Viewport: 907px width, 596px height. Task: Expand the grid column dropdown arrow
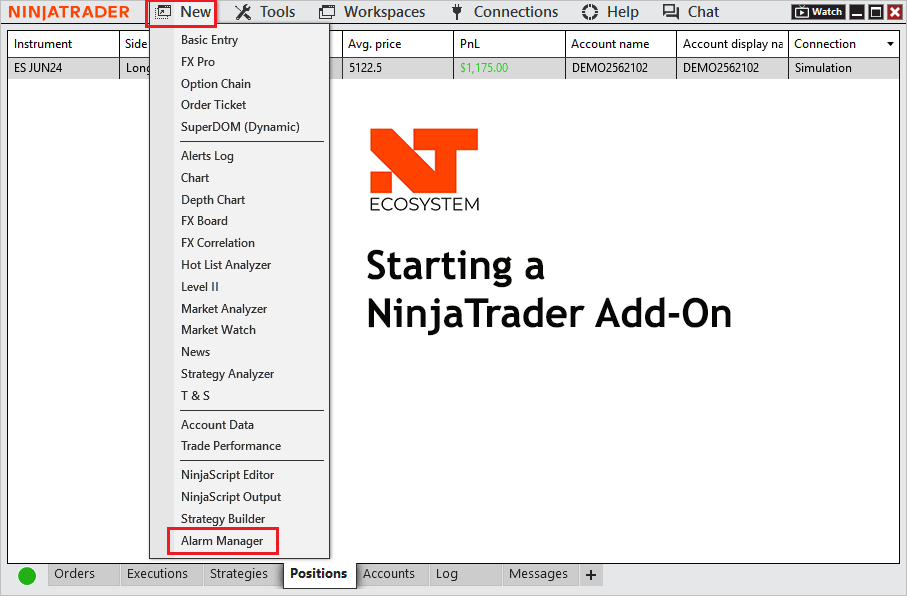[890, 44]
